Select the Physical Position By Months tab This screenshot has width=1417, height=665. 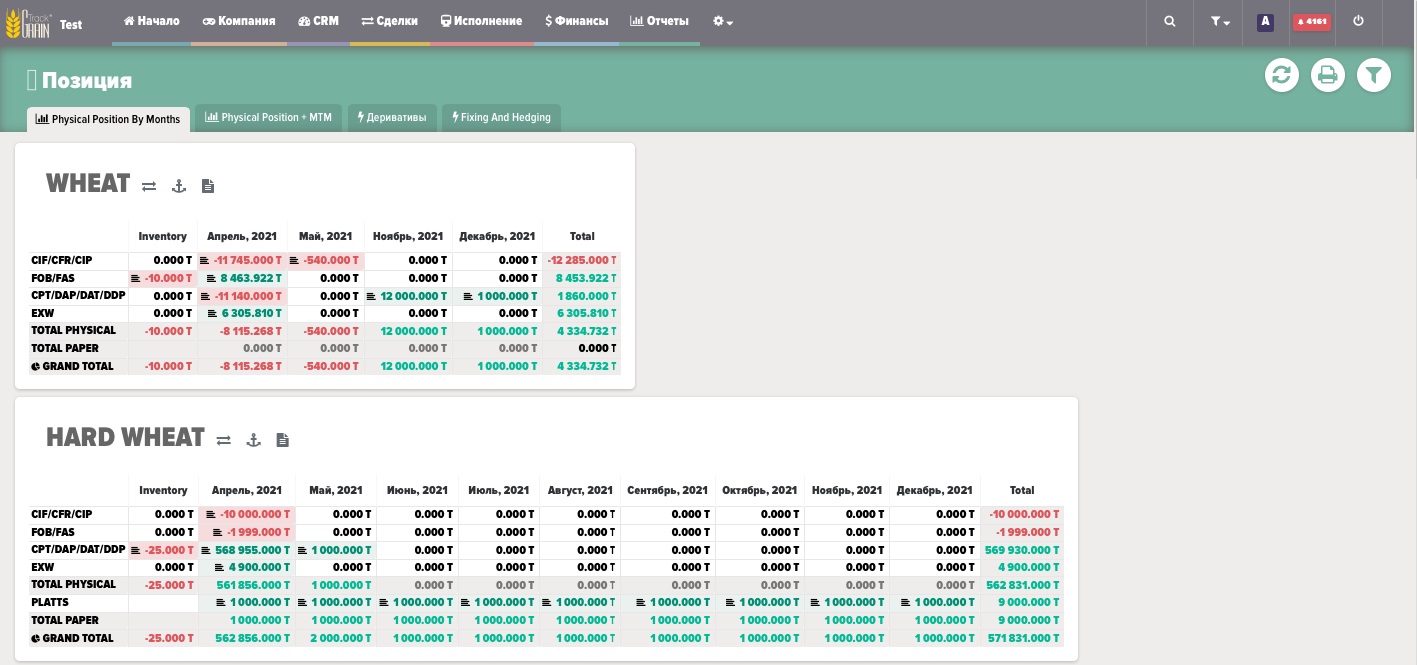click(x=108, y=119)
